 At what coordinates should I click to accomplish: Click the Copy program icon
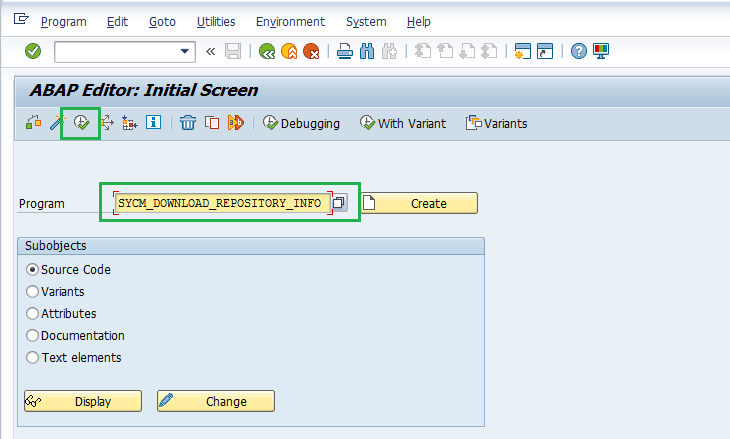point(212,123)
